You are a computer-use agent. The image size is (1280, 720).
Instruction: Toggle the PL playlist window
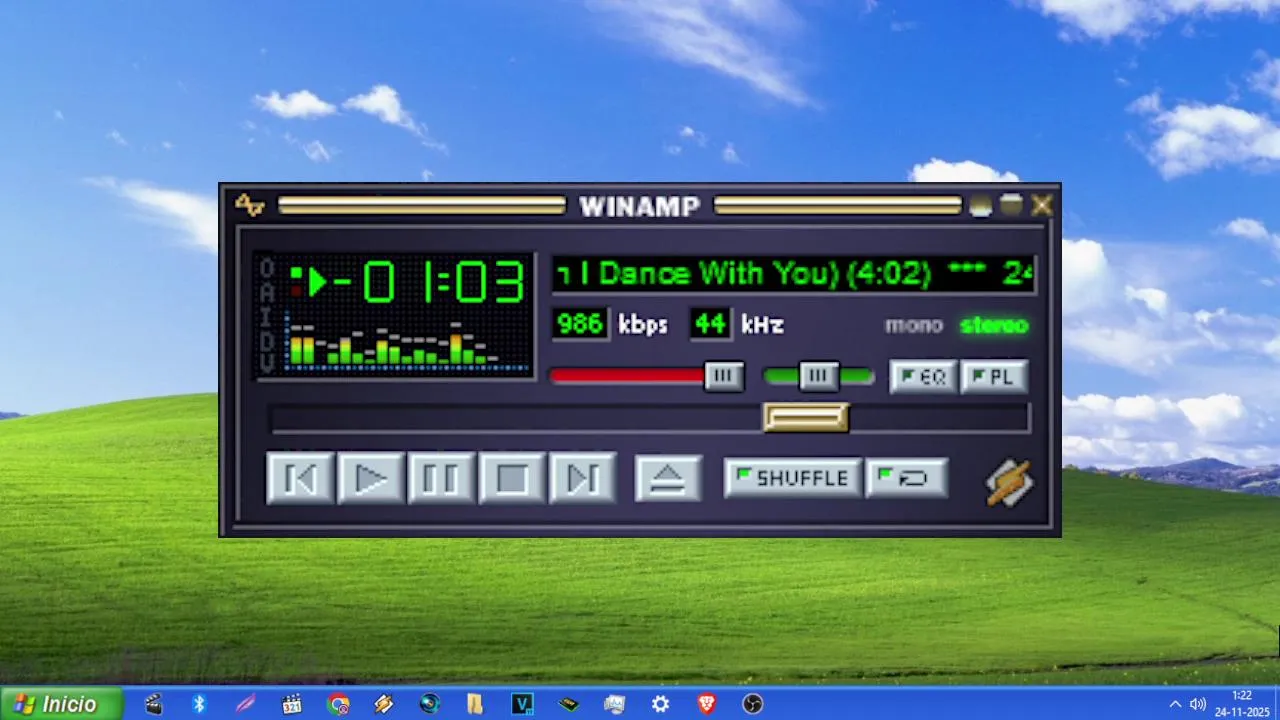pos(994,377)
